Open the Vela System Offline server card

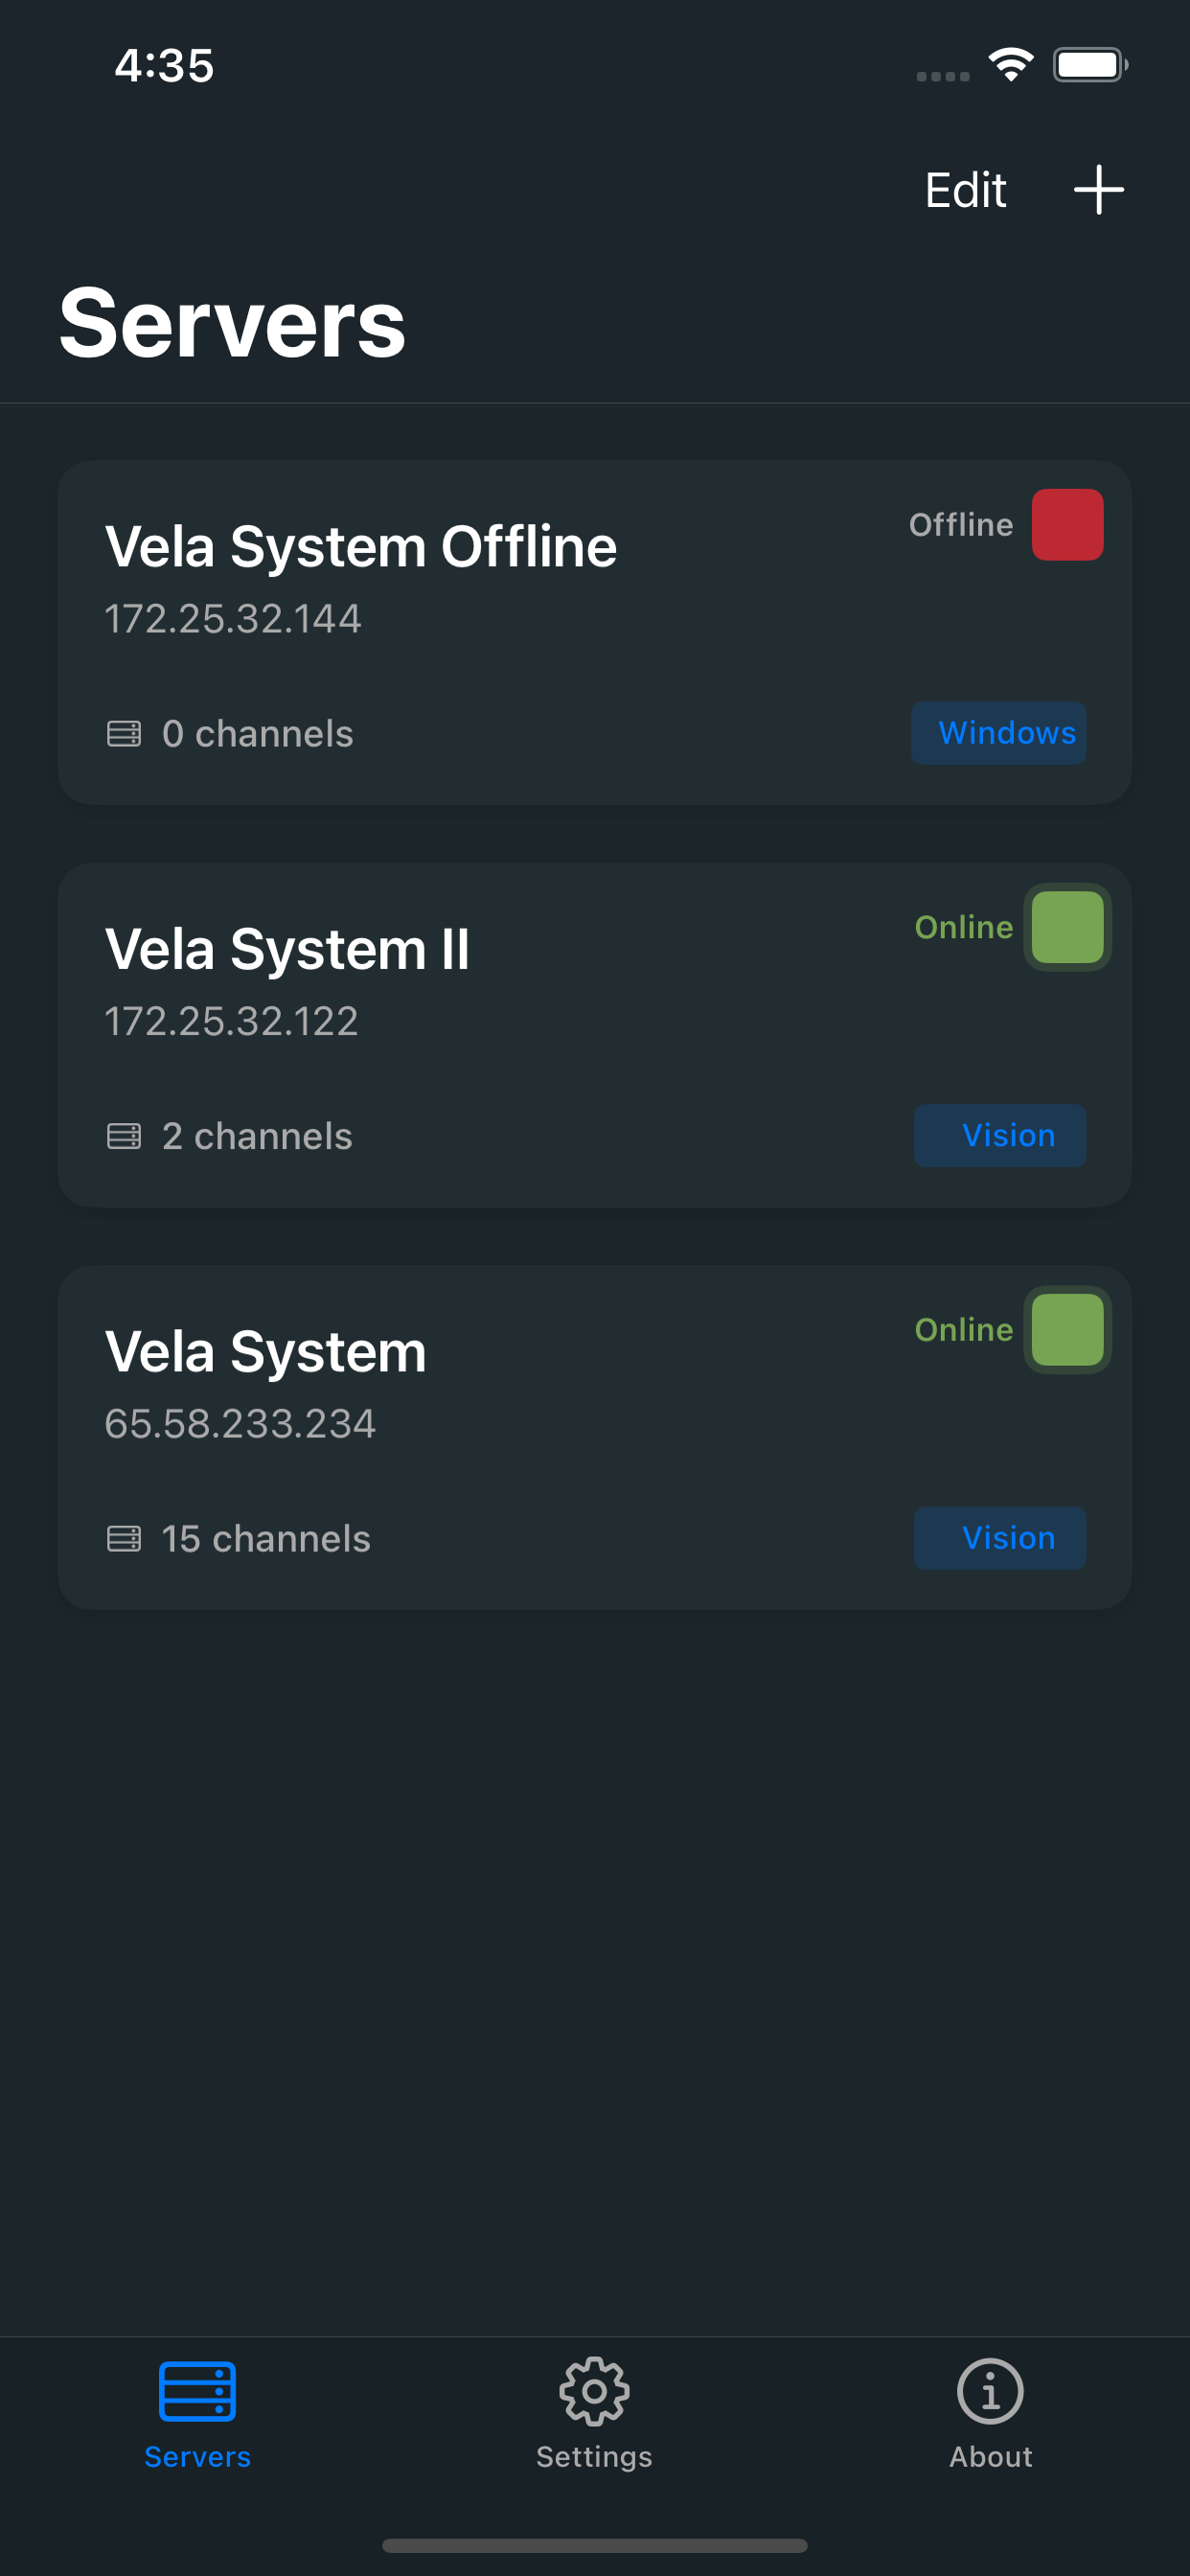pos(595,633)
